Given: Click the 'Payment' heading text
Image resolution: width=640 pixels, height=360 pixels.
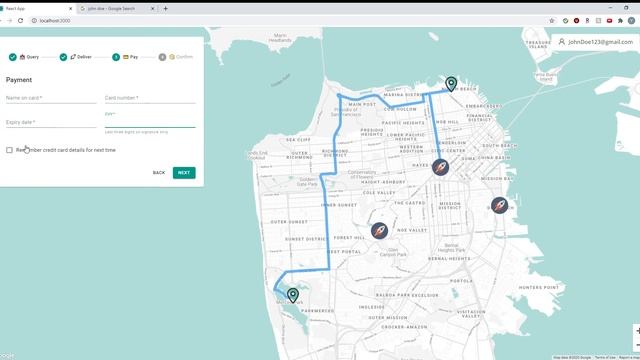Looking at the screenshot, I should 19,80.
